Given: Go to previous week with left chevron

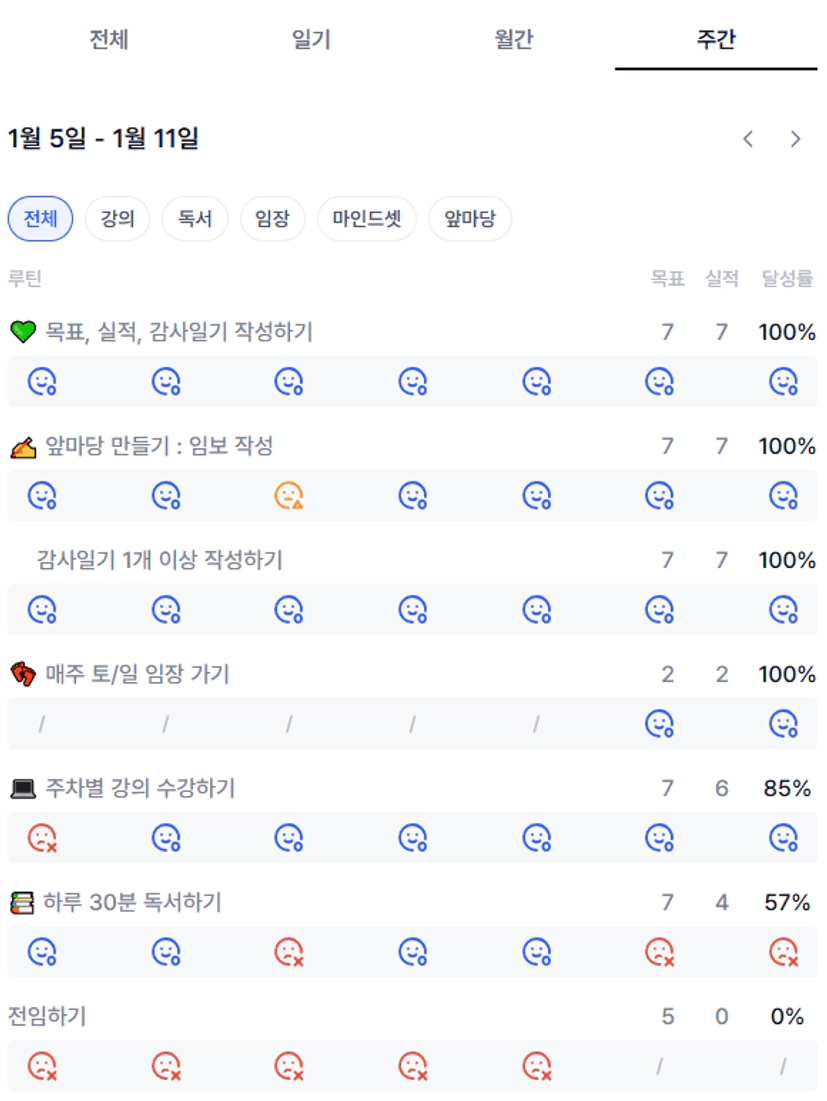Looking at the screenshot, I should click(748, 139).
